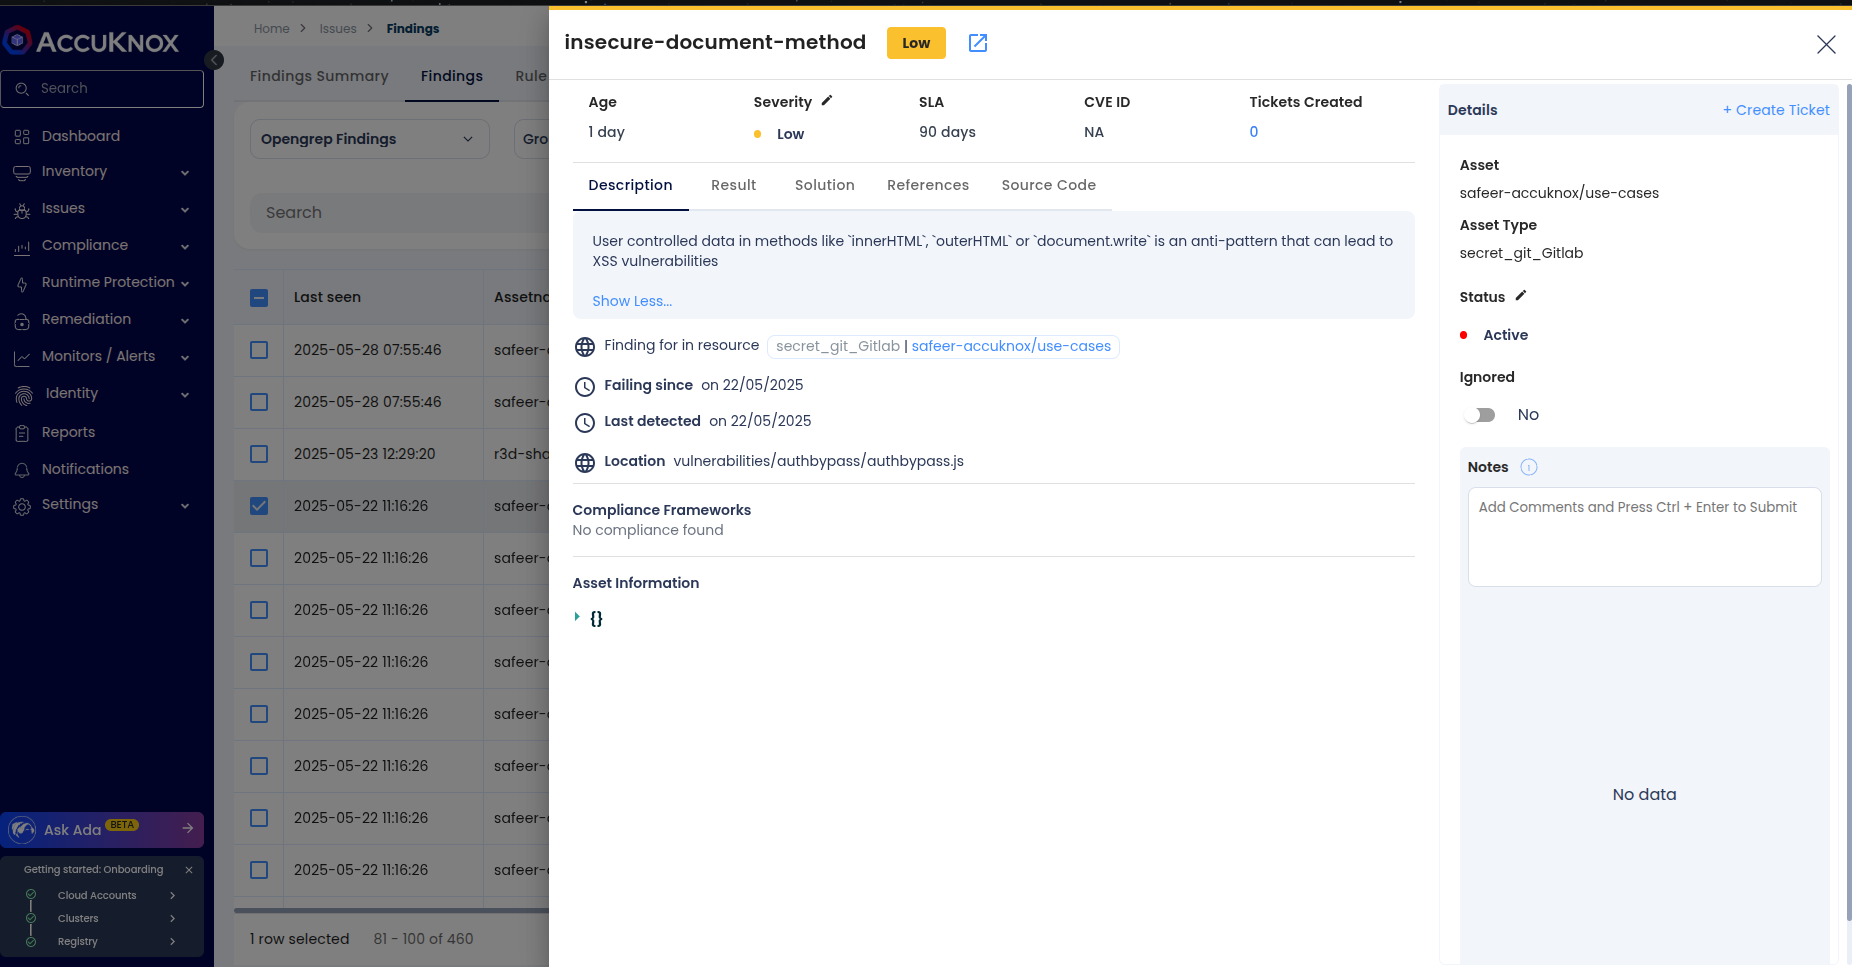Edit Severity pencil icon

(827, 101)
